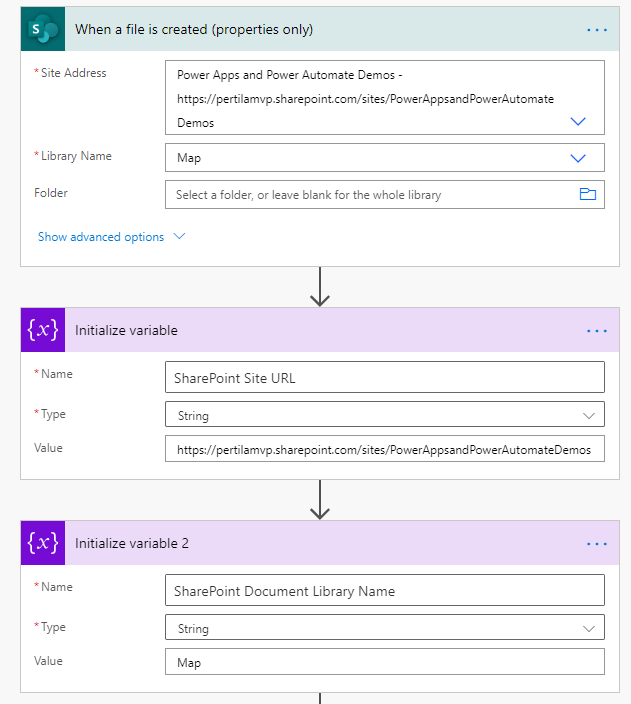Open Type dropdown in Initialize variable 2
The width and height of the screenshot is (631, 704).
point(588,628)
